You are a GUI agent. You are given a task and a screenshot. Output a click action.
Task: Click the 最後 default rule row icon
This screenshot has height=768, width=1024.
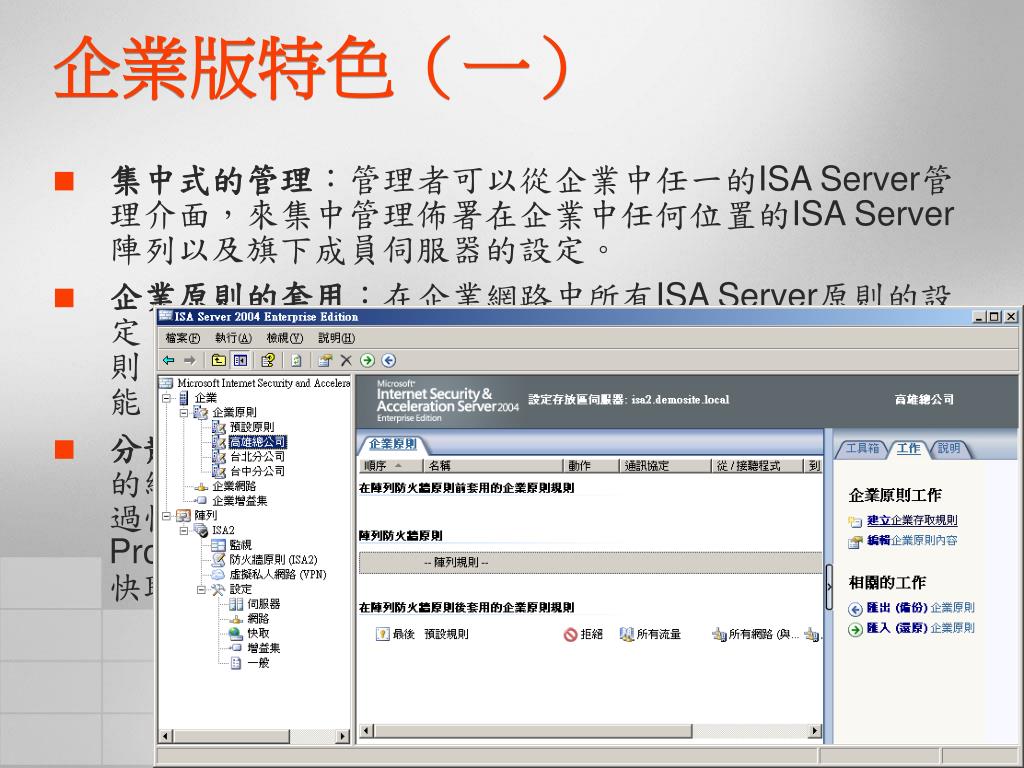tap(383, 634)
